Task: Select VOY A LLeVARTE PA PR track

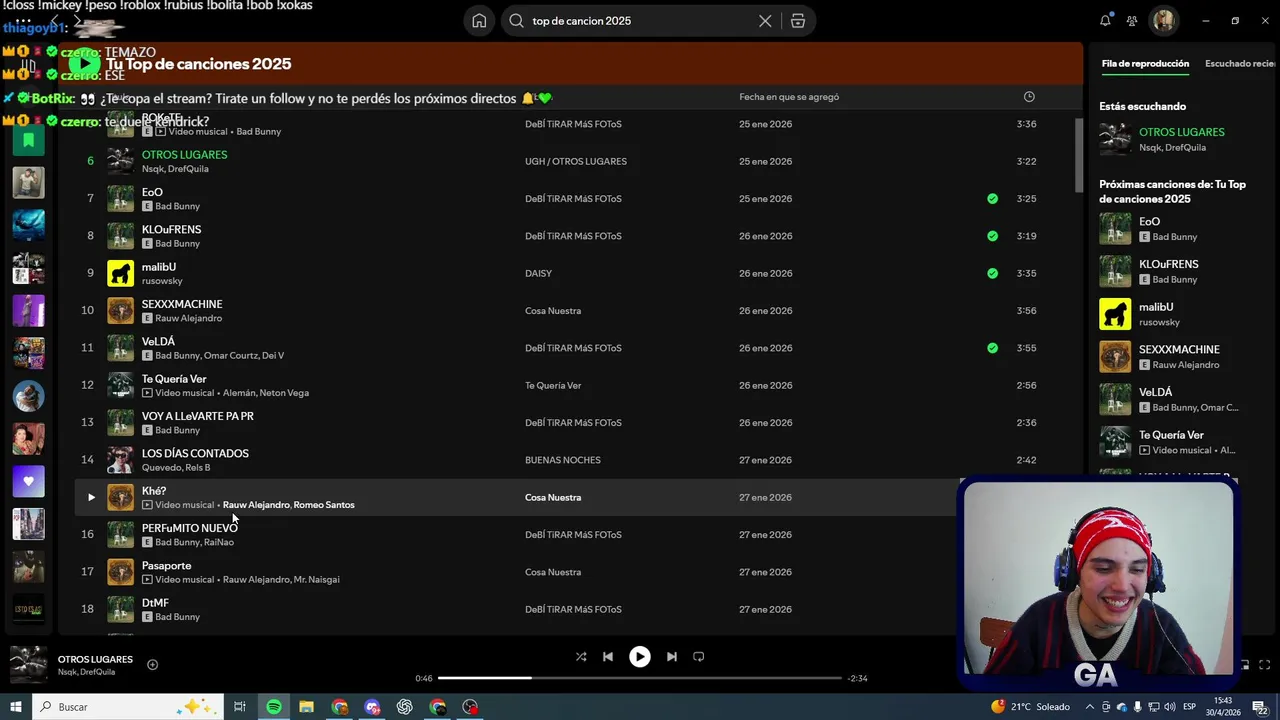Action: (198, 416)
